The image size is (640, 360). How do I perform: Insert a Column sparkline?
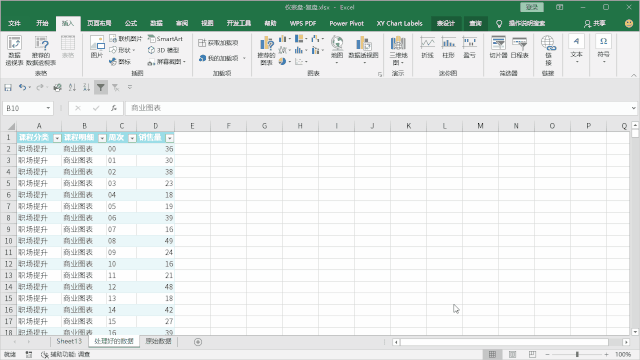click(449, 47)
